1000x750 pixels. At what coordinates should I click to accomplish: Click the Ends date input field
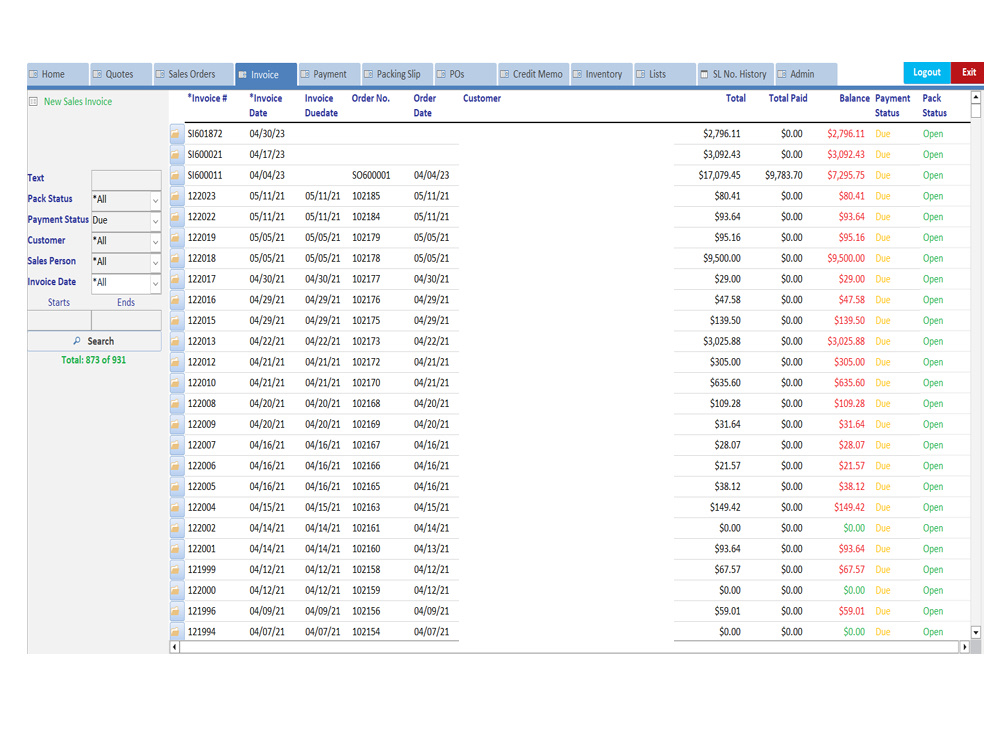click(126, 320)
